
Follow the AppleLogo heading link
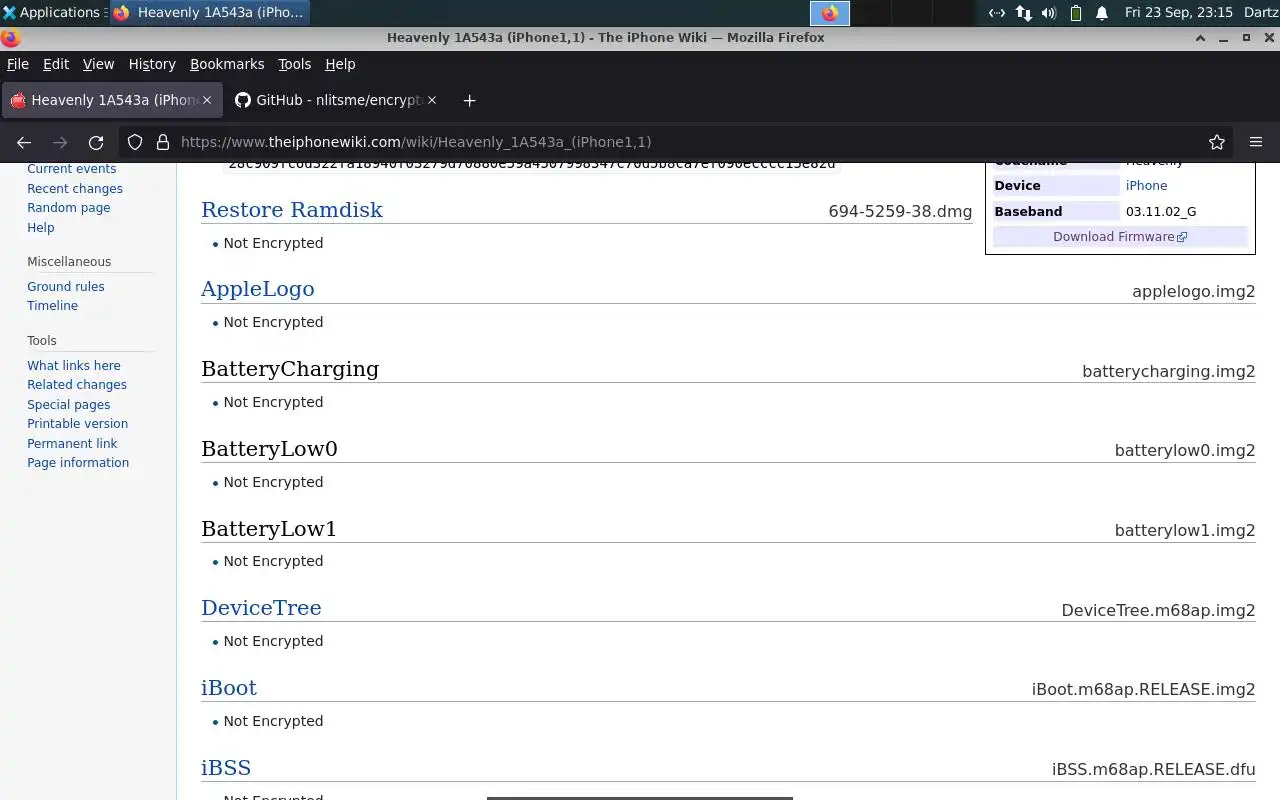click(258, 289)
